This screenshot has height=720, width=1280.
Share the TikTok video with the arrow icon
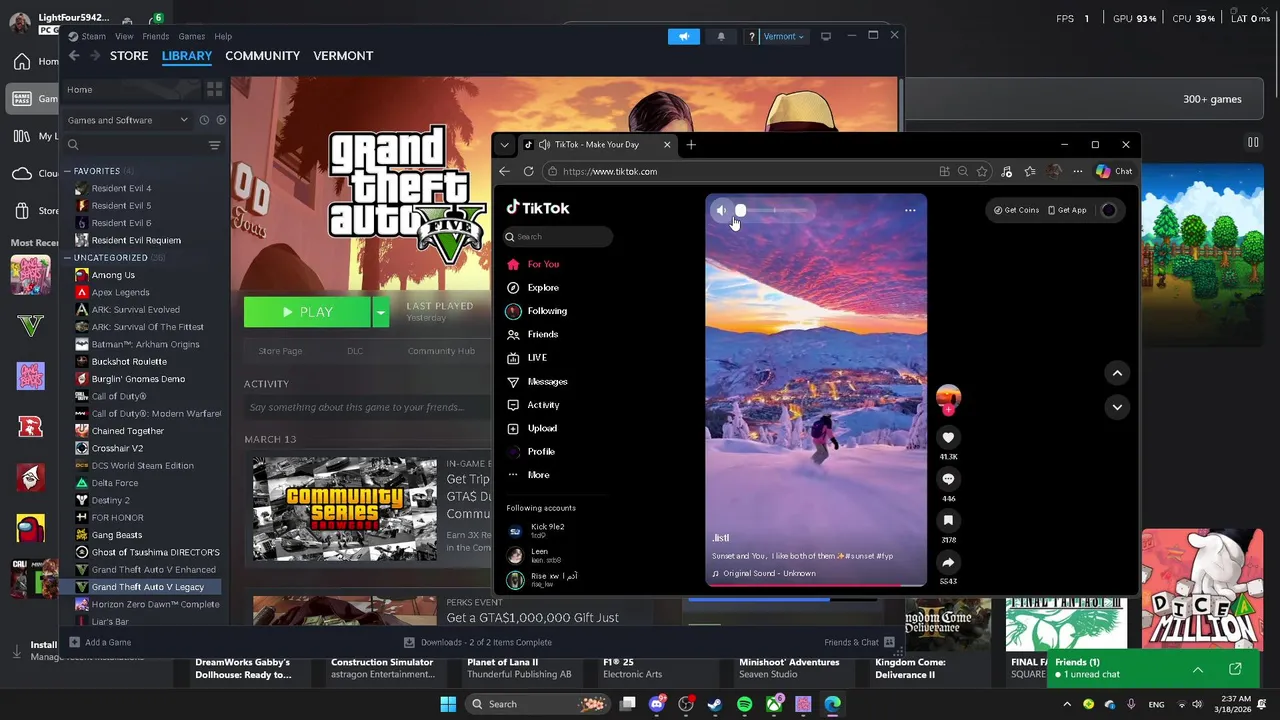point(948,562)
